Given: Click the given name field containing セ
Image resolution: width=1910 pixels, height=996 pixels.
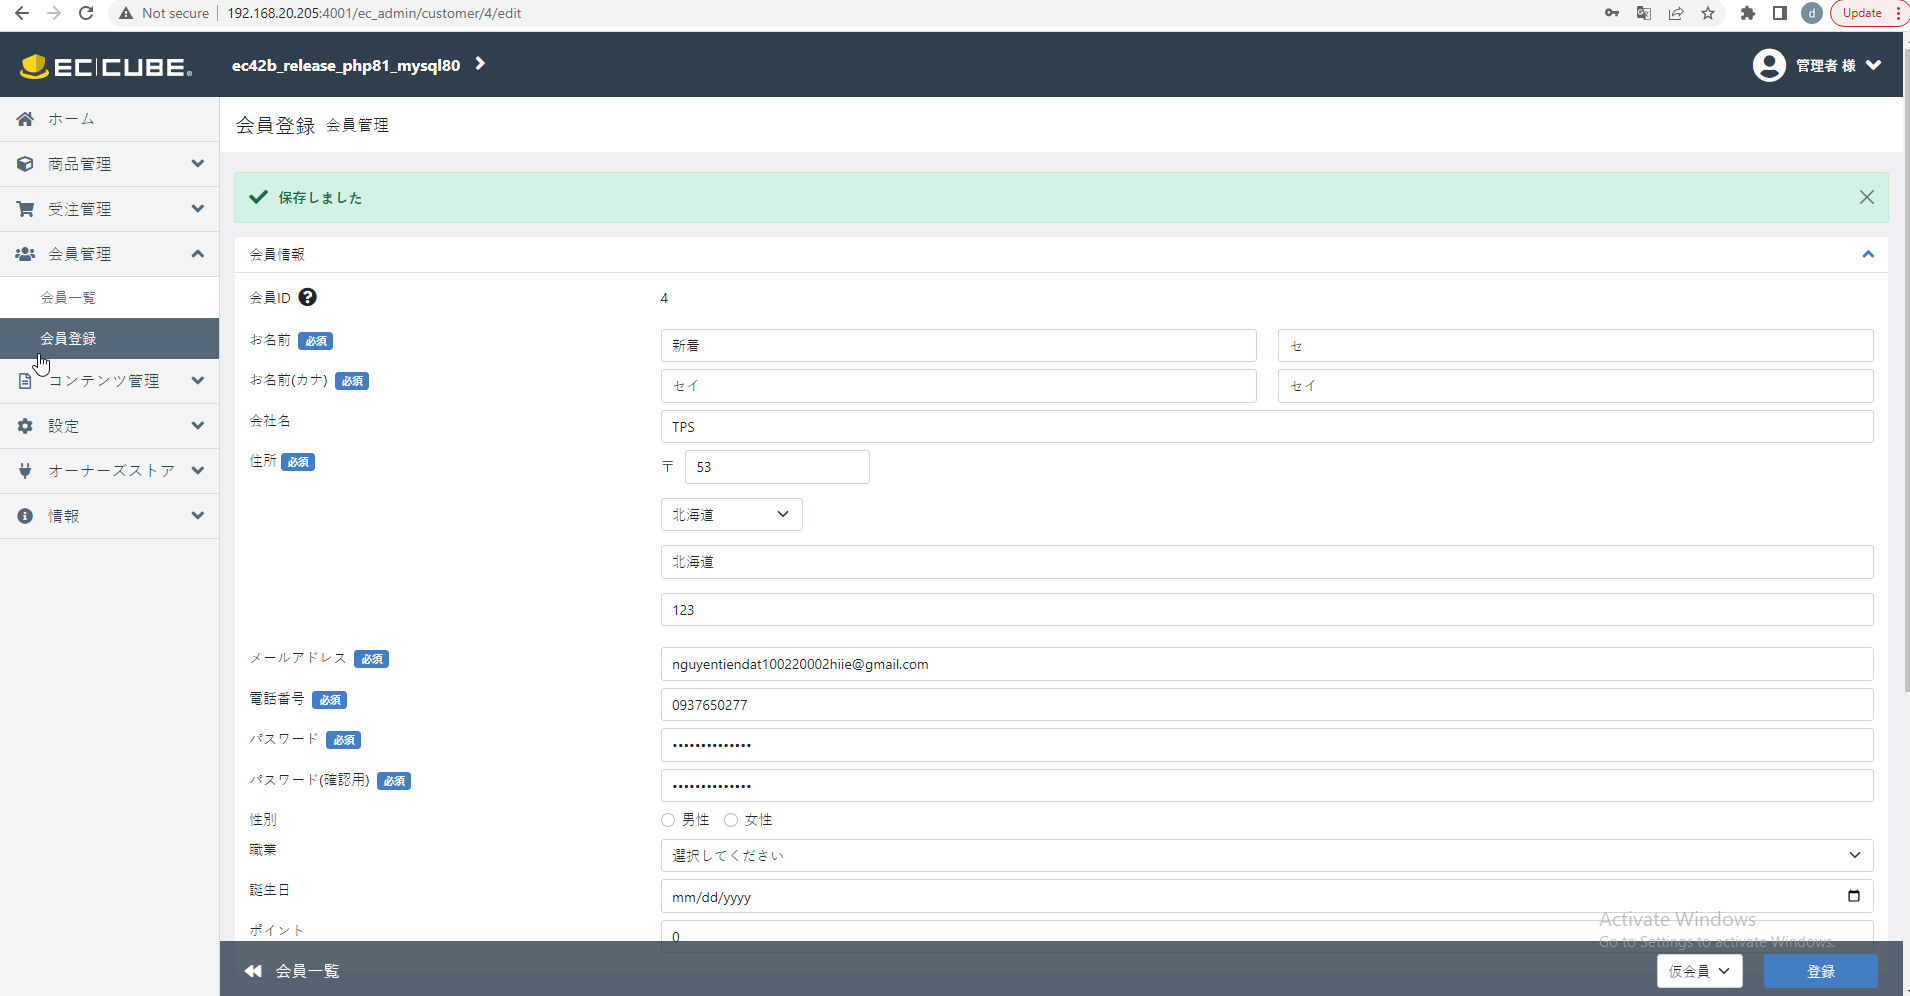Looking at the screenshot, I should [1575, 345].
